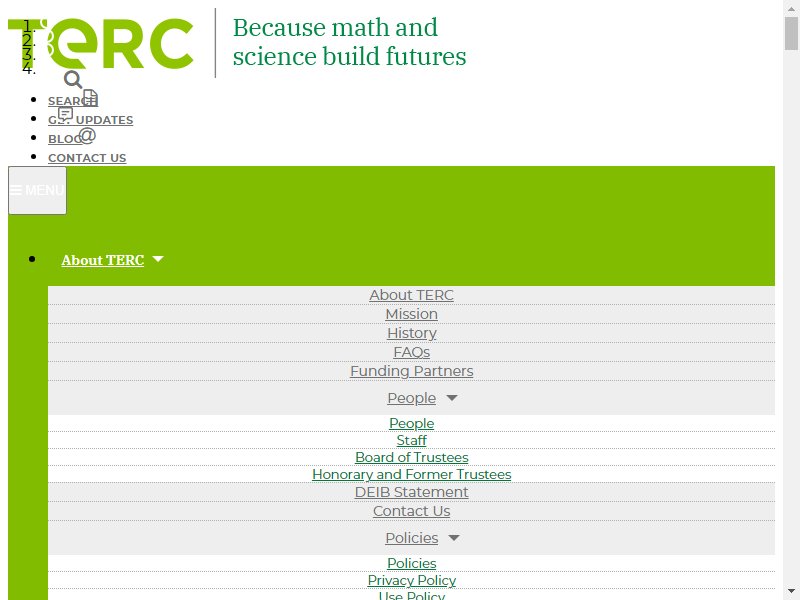The height and width of the screenshot is (600, 800).
Task: Click the page scrollbar down arrow
Action: pos(791,592)
